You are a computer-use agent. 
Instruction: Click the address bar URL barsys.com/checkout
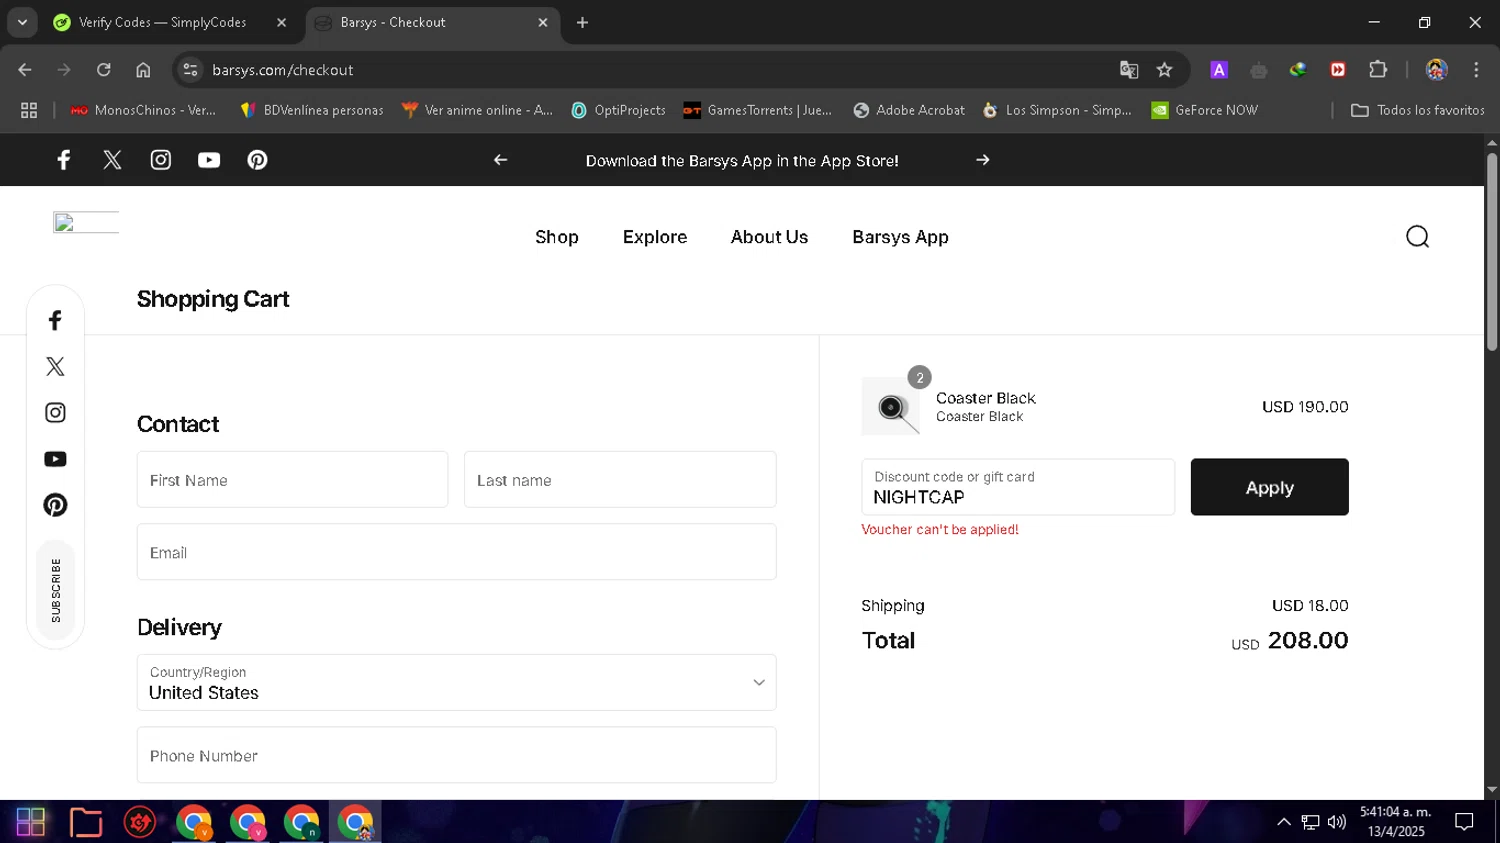[x=283, y=70]
